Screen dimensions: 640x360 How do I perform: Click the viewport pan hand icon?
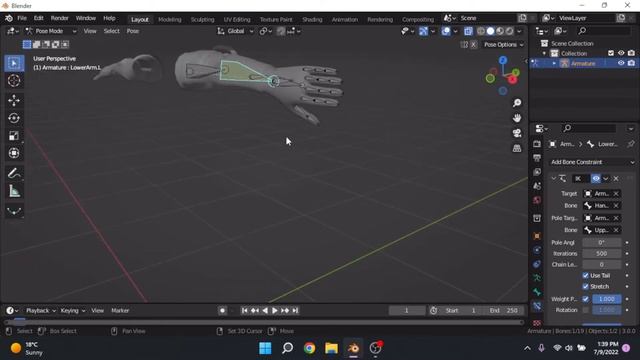pos(517,118)
